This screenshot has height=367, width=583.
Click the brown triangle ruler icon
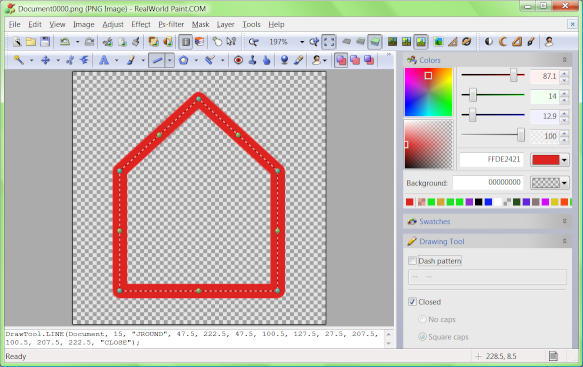pyautogui.click(x=452, y=42)
